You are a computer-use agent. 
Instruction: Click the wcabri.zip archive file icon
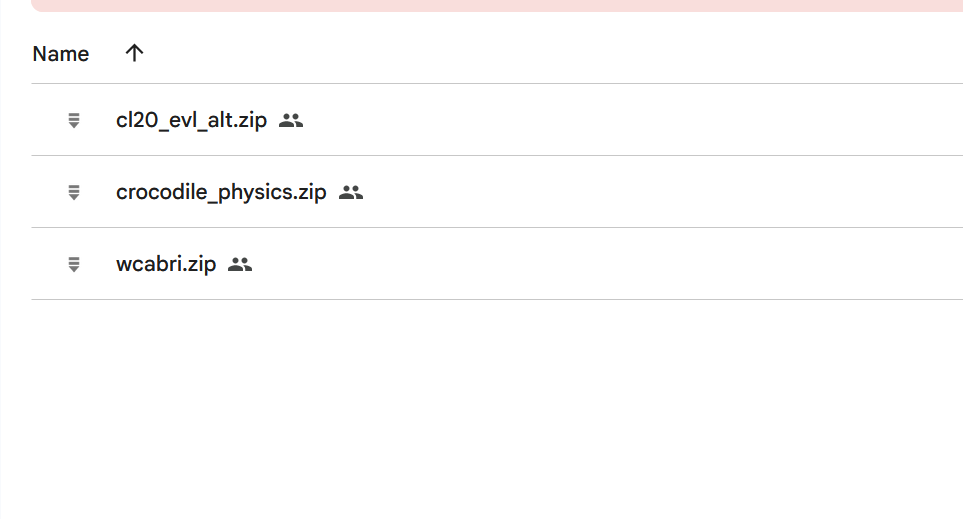[73, 265]
